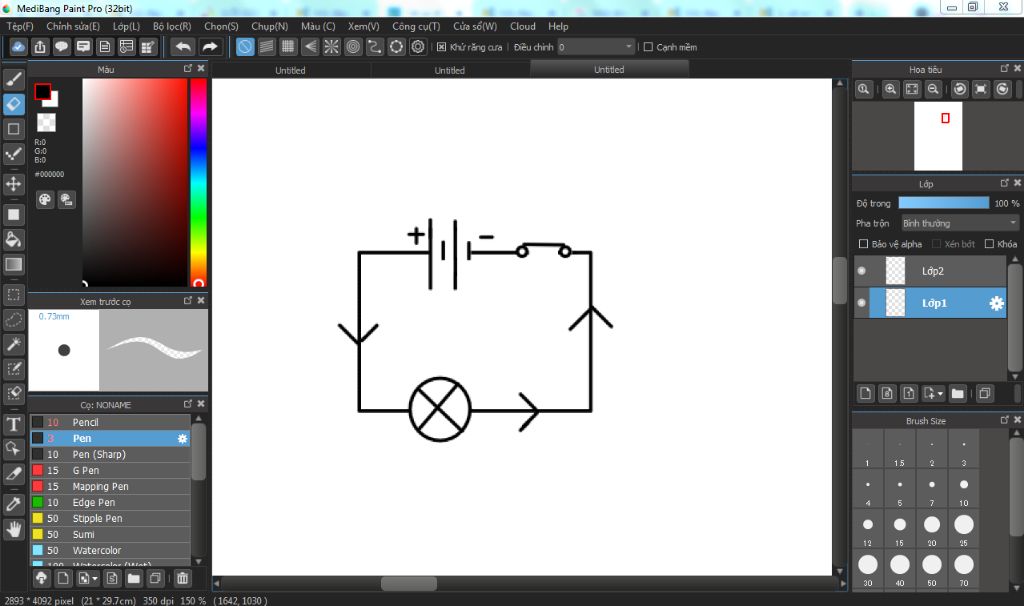This screenshot has width=1024, height=606.
Task: Adjust the Độ trong opacity slider
Action: (x=944, y=203)
